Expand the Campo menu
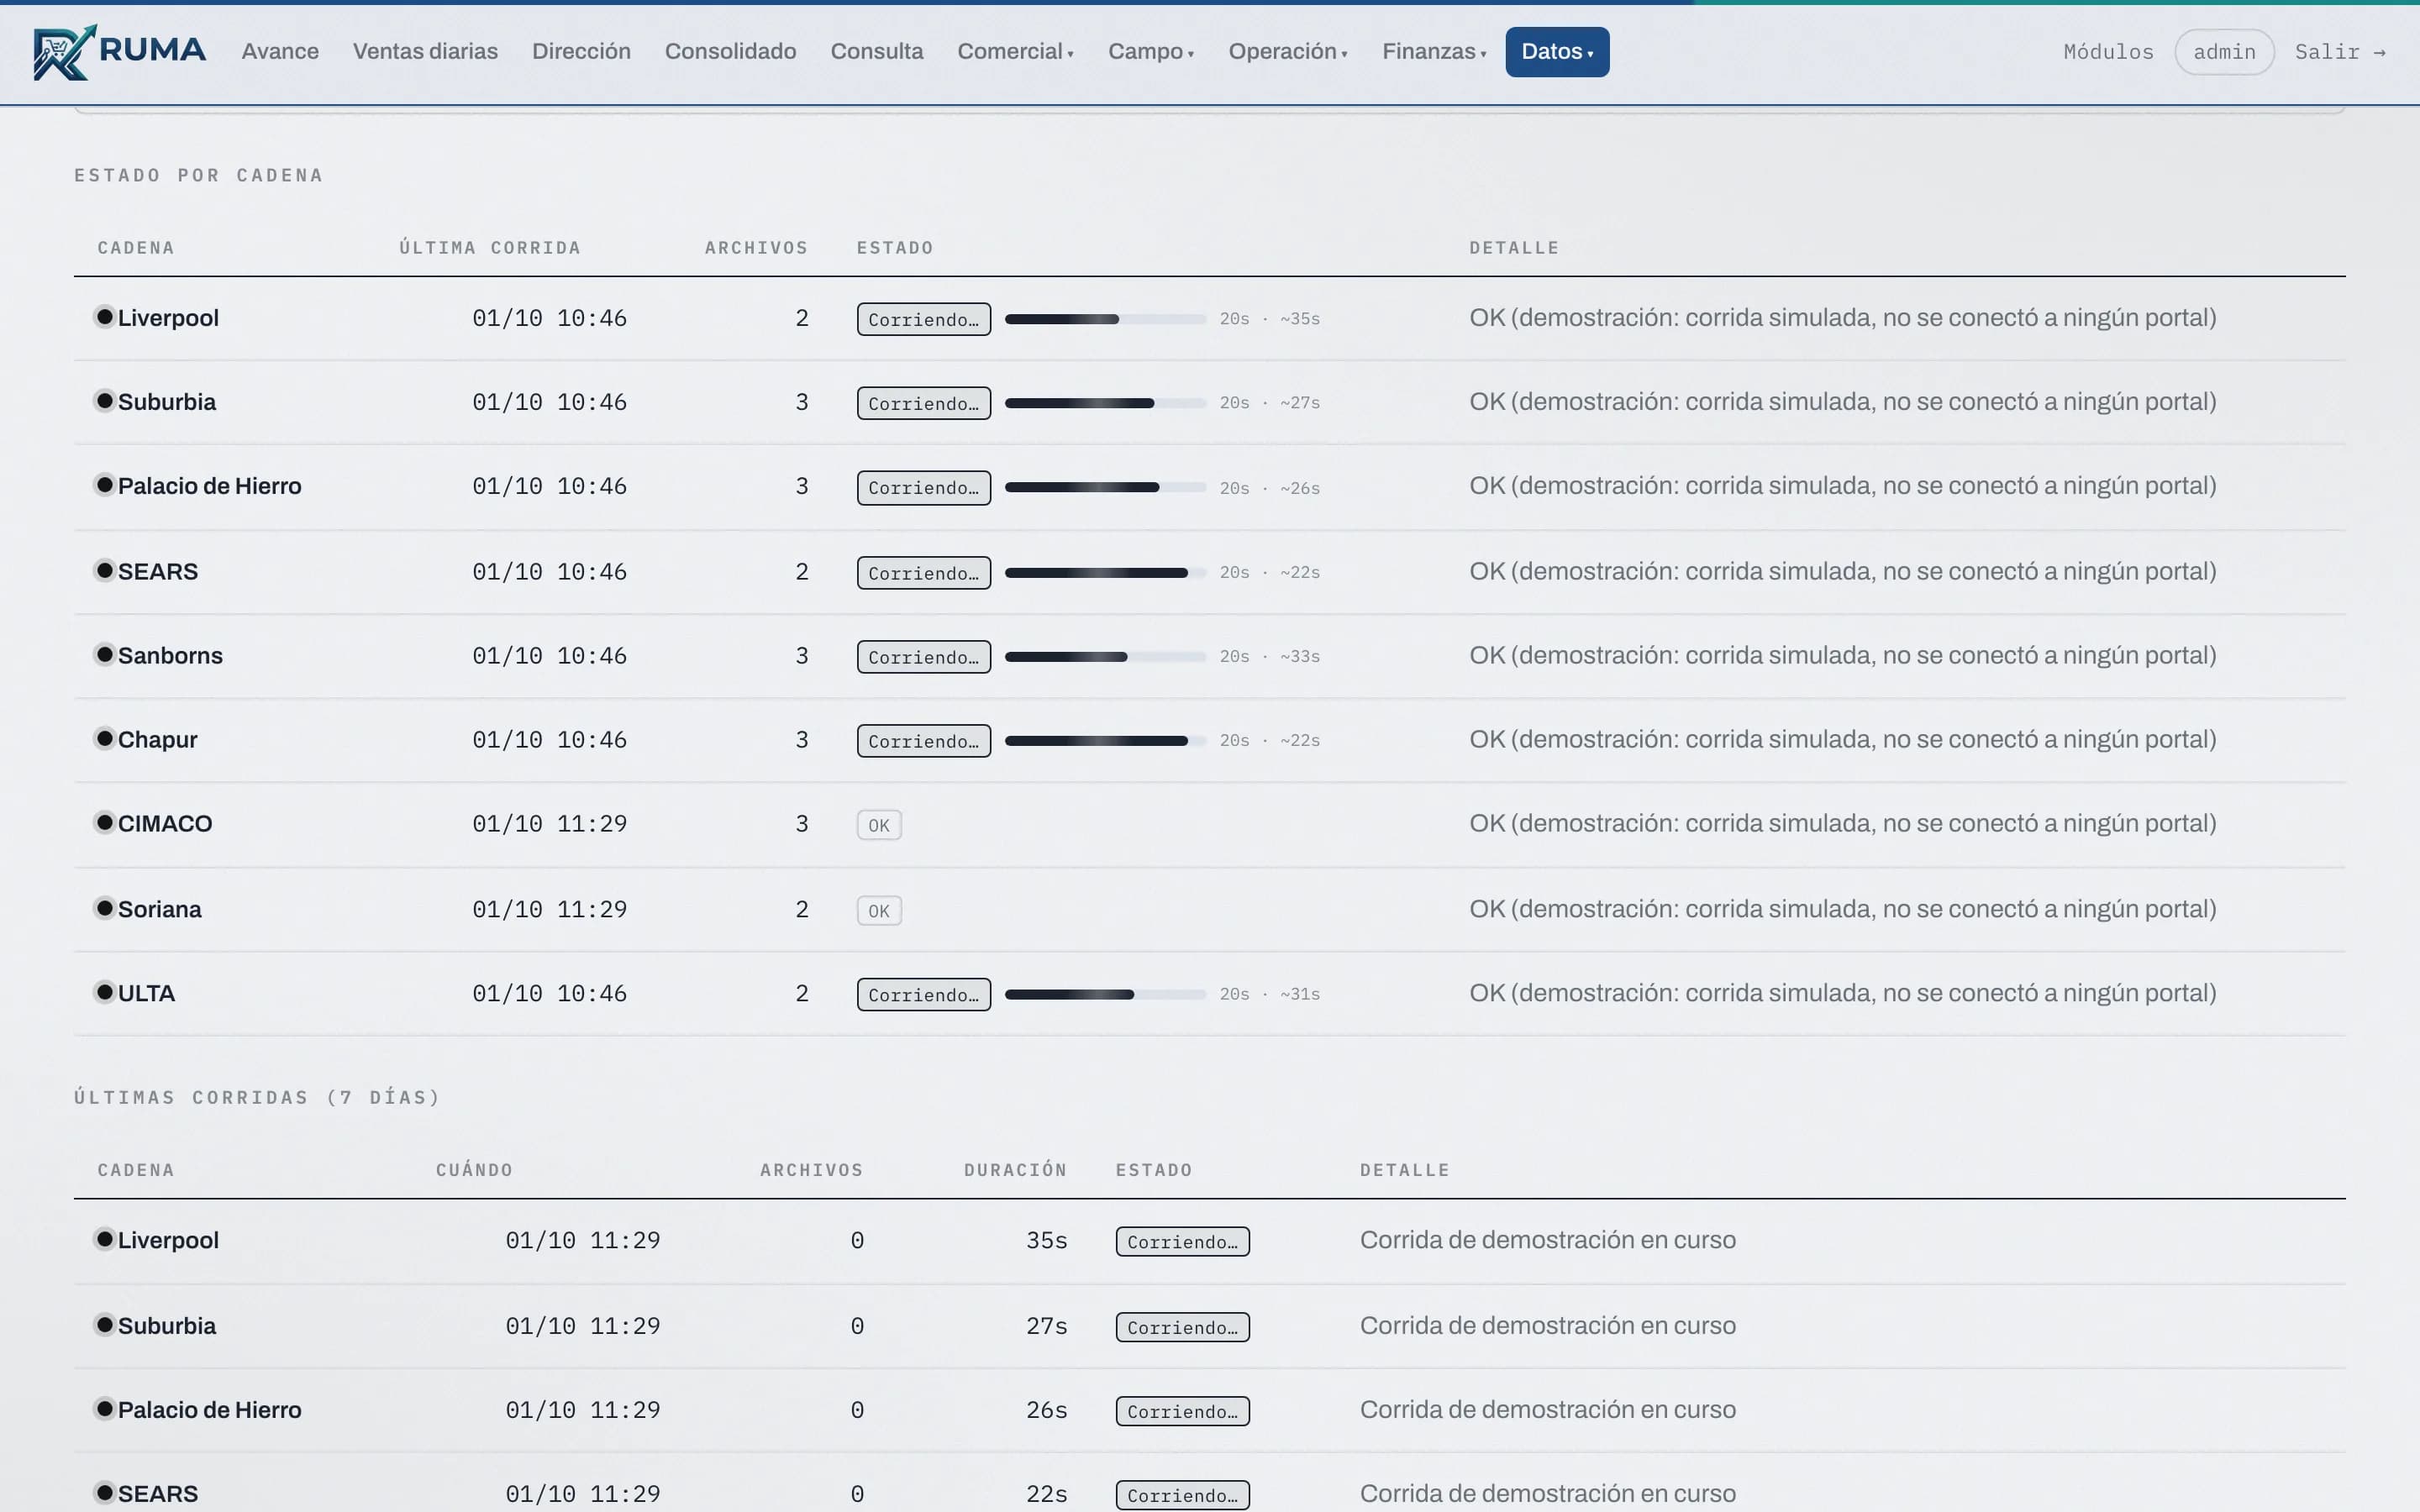 point(1150,52)
